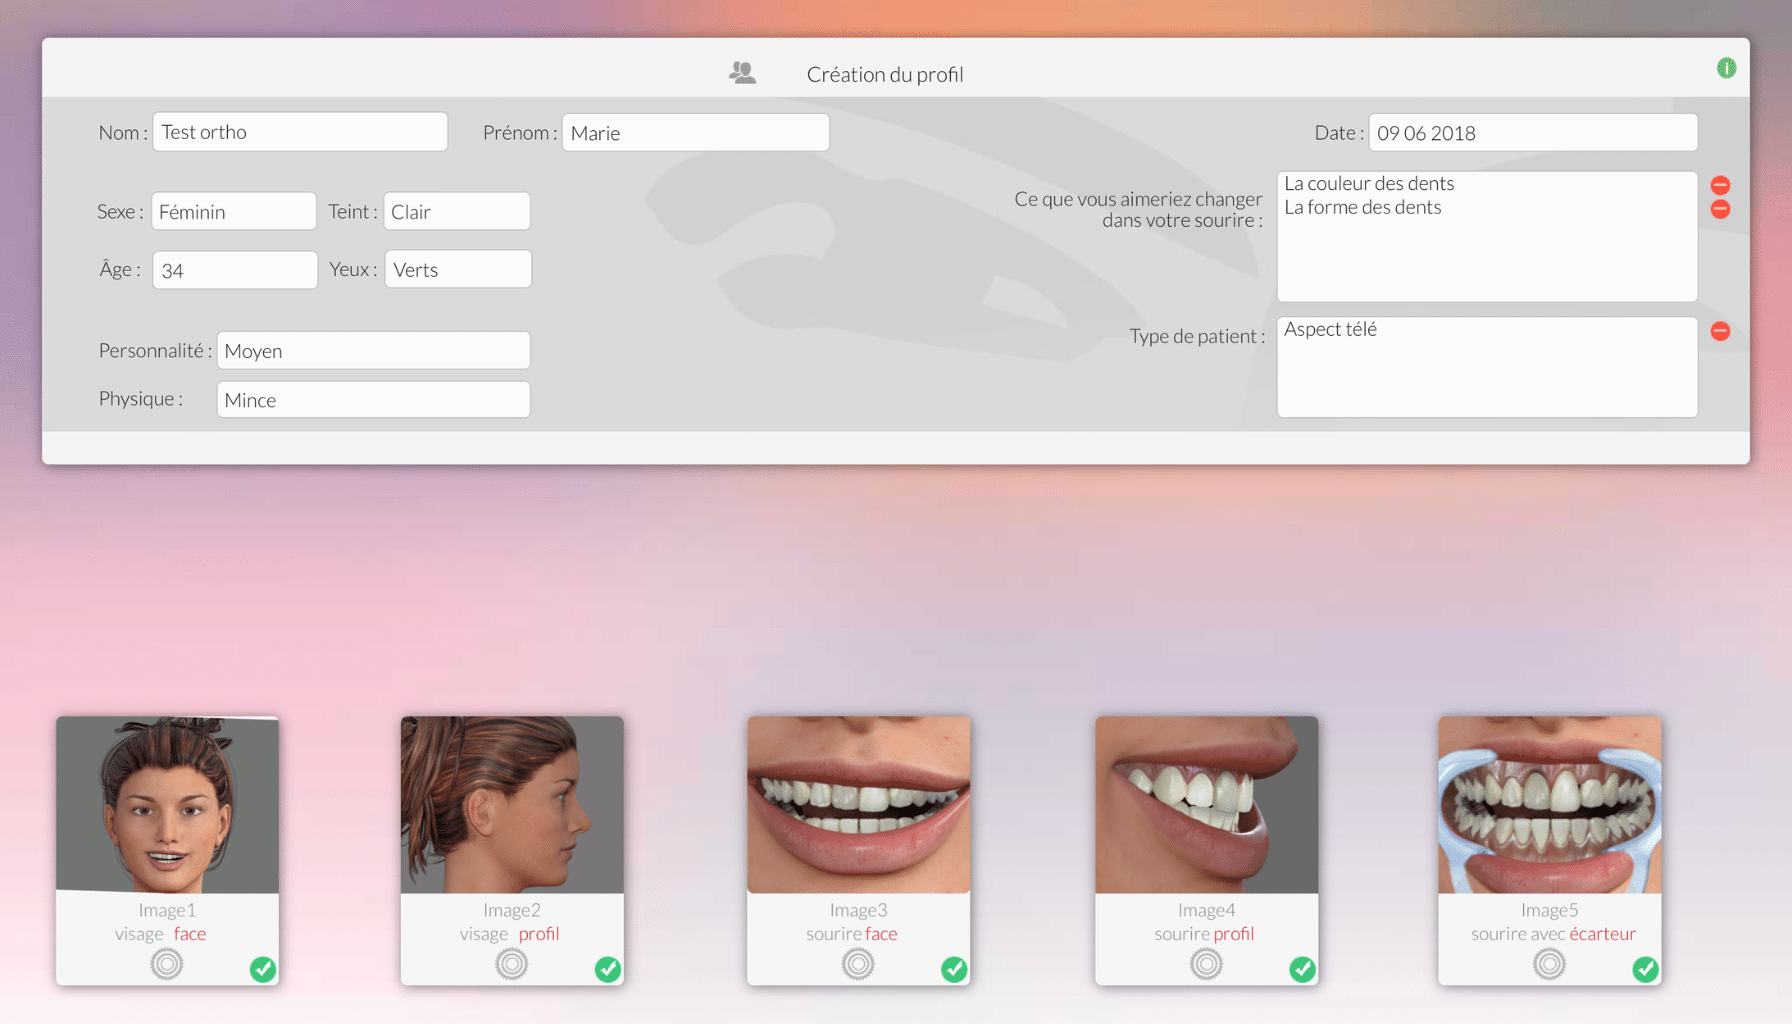Remove 'La forme des dents' entry
This screenshot has height=1024, width=1792.
point(1720,209)
